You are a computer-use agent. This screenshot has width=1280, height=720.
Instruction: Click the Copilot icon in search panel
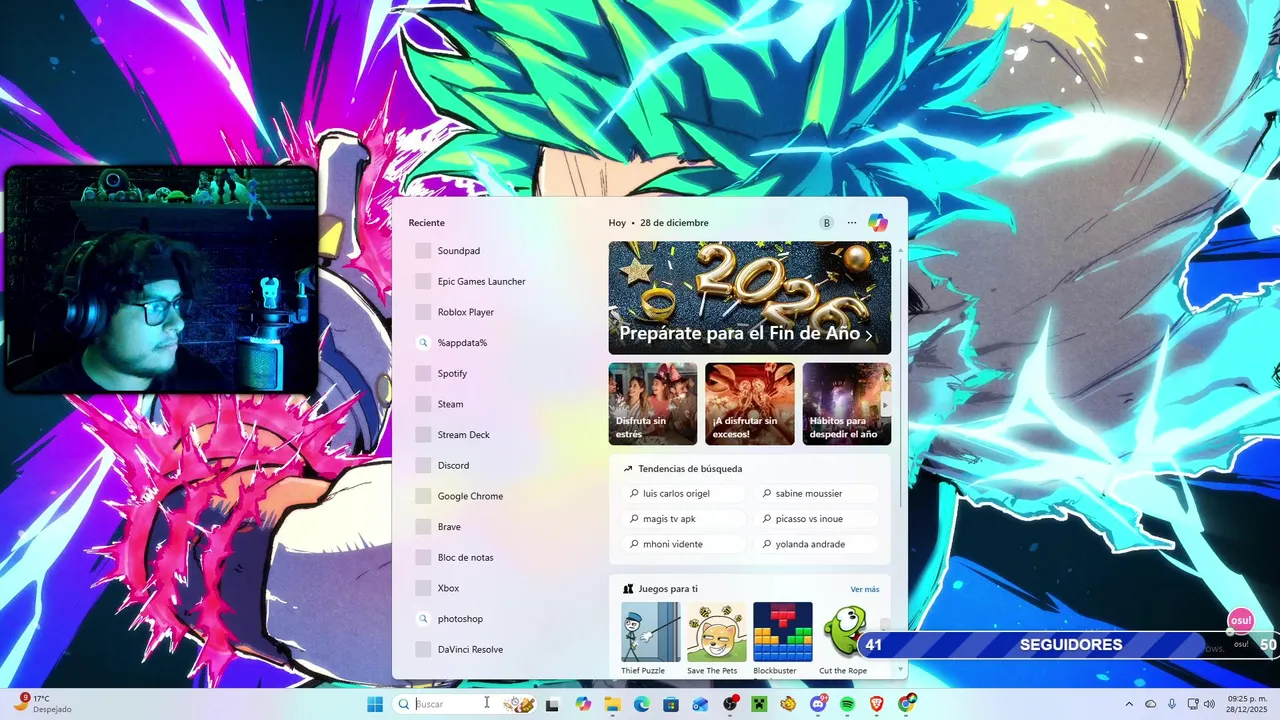pos(878,223)
